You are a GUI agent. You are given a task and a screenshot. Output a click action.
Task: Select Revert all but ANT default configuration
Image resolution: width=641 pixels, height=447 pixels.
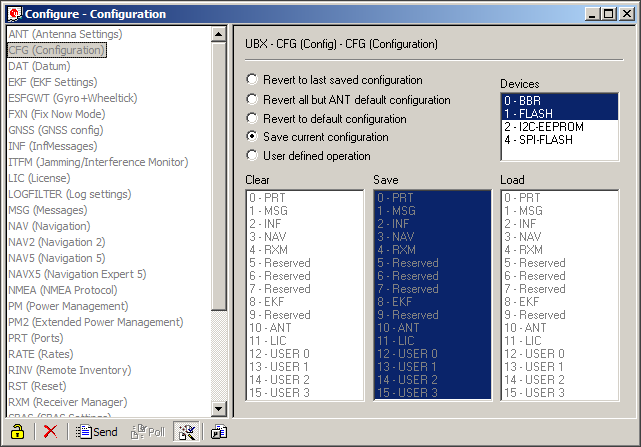tap(348, 99)
